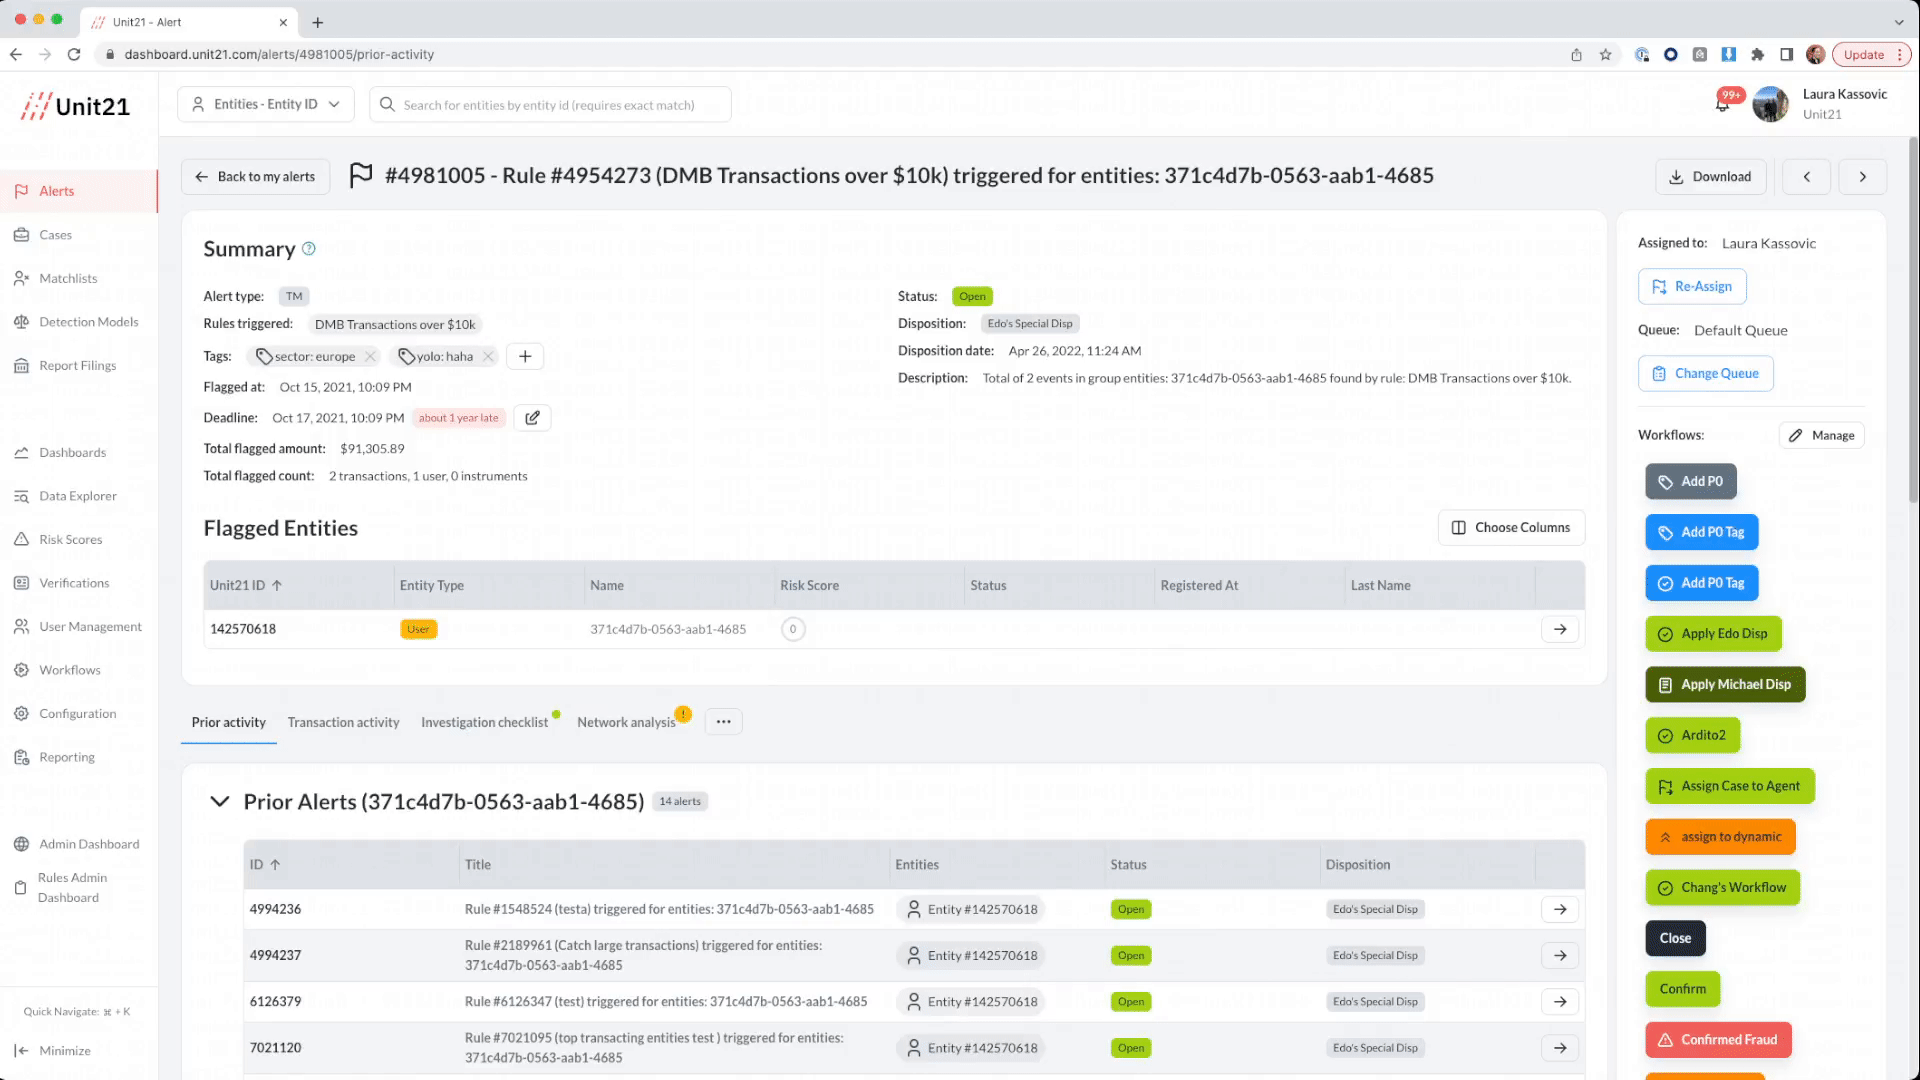Screen dimensions: 1920x1080
Task: Click the more tabs ellipsis button
Action: [723, 722]
